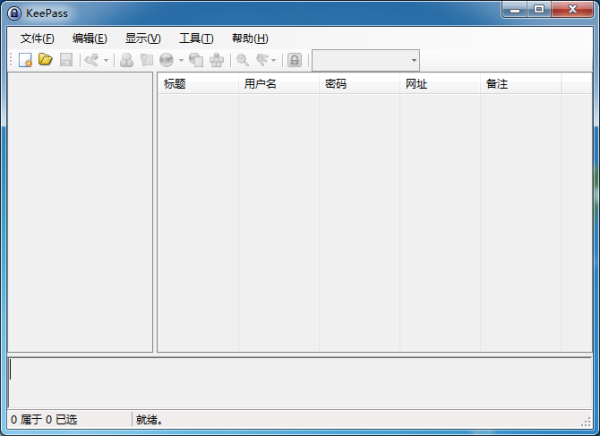Viewport: 600px width, 436px height.
Task: Click the Perform Auto-Type icon
Action: (x=217, y=60)
